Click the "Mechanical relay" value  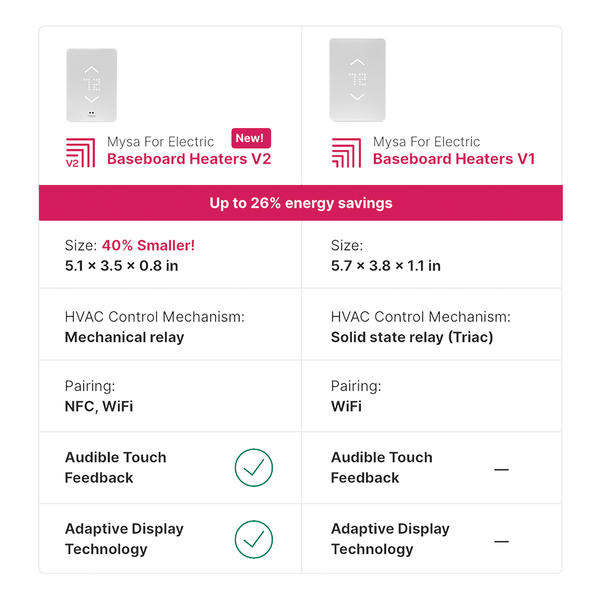[124, 338]
